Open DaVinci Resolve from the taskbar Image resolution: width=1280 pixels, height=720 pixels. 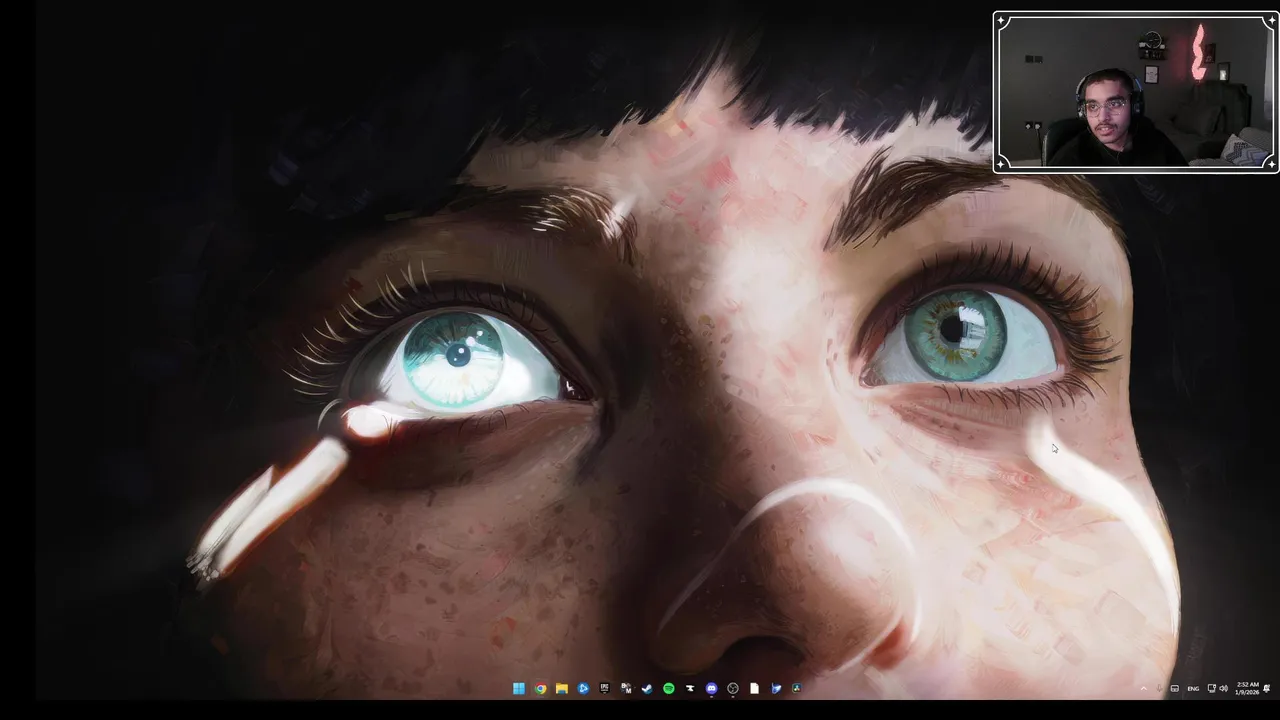[797, 688]
